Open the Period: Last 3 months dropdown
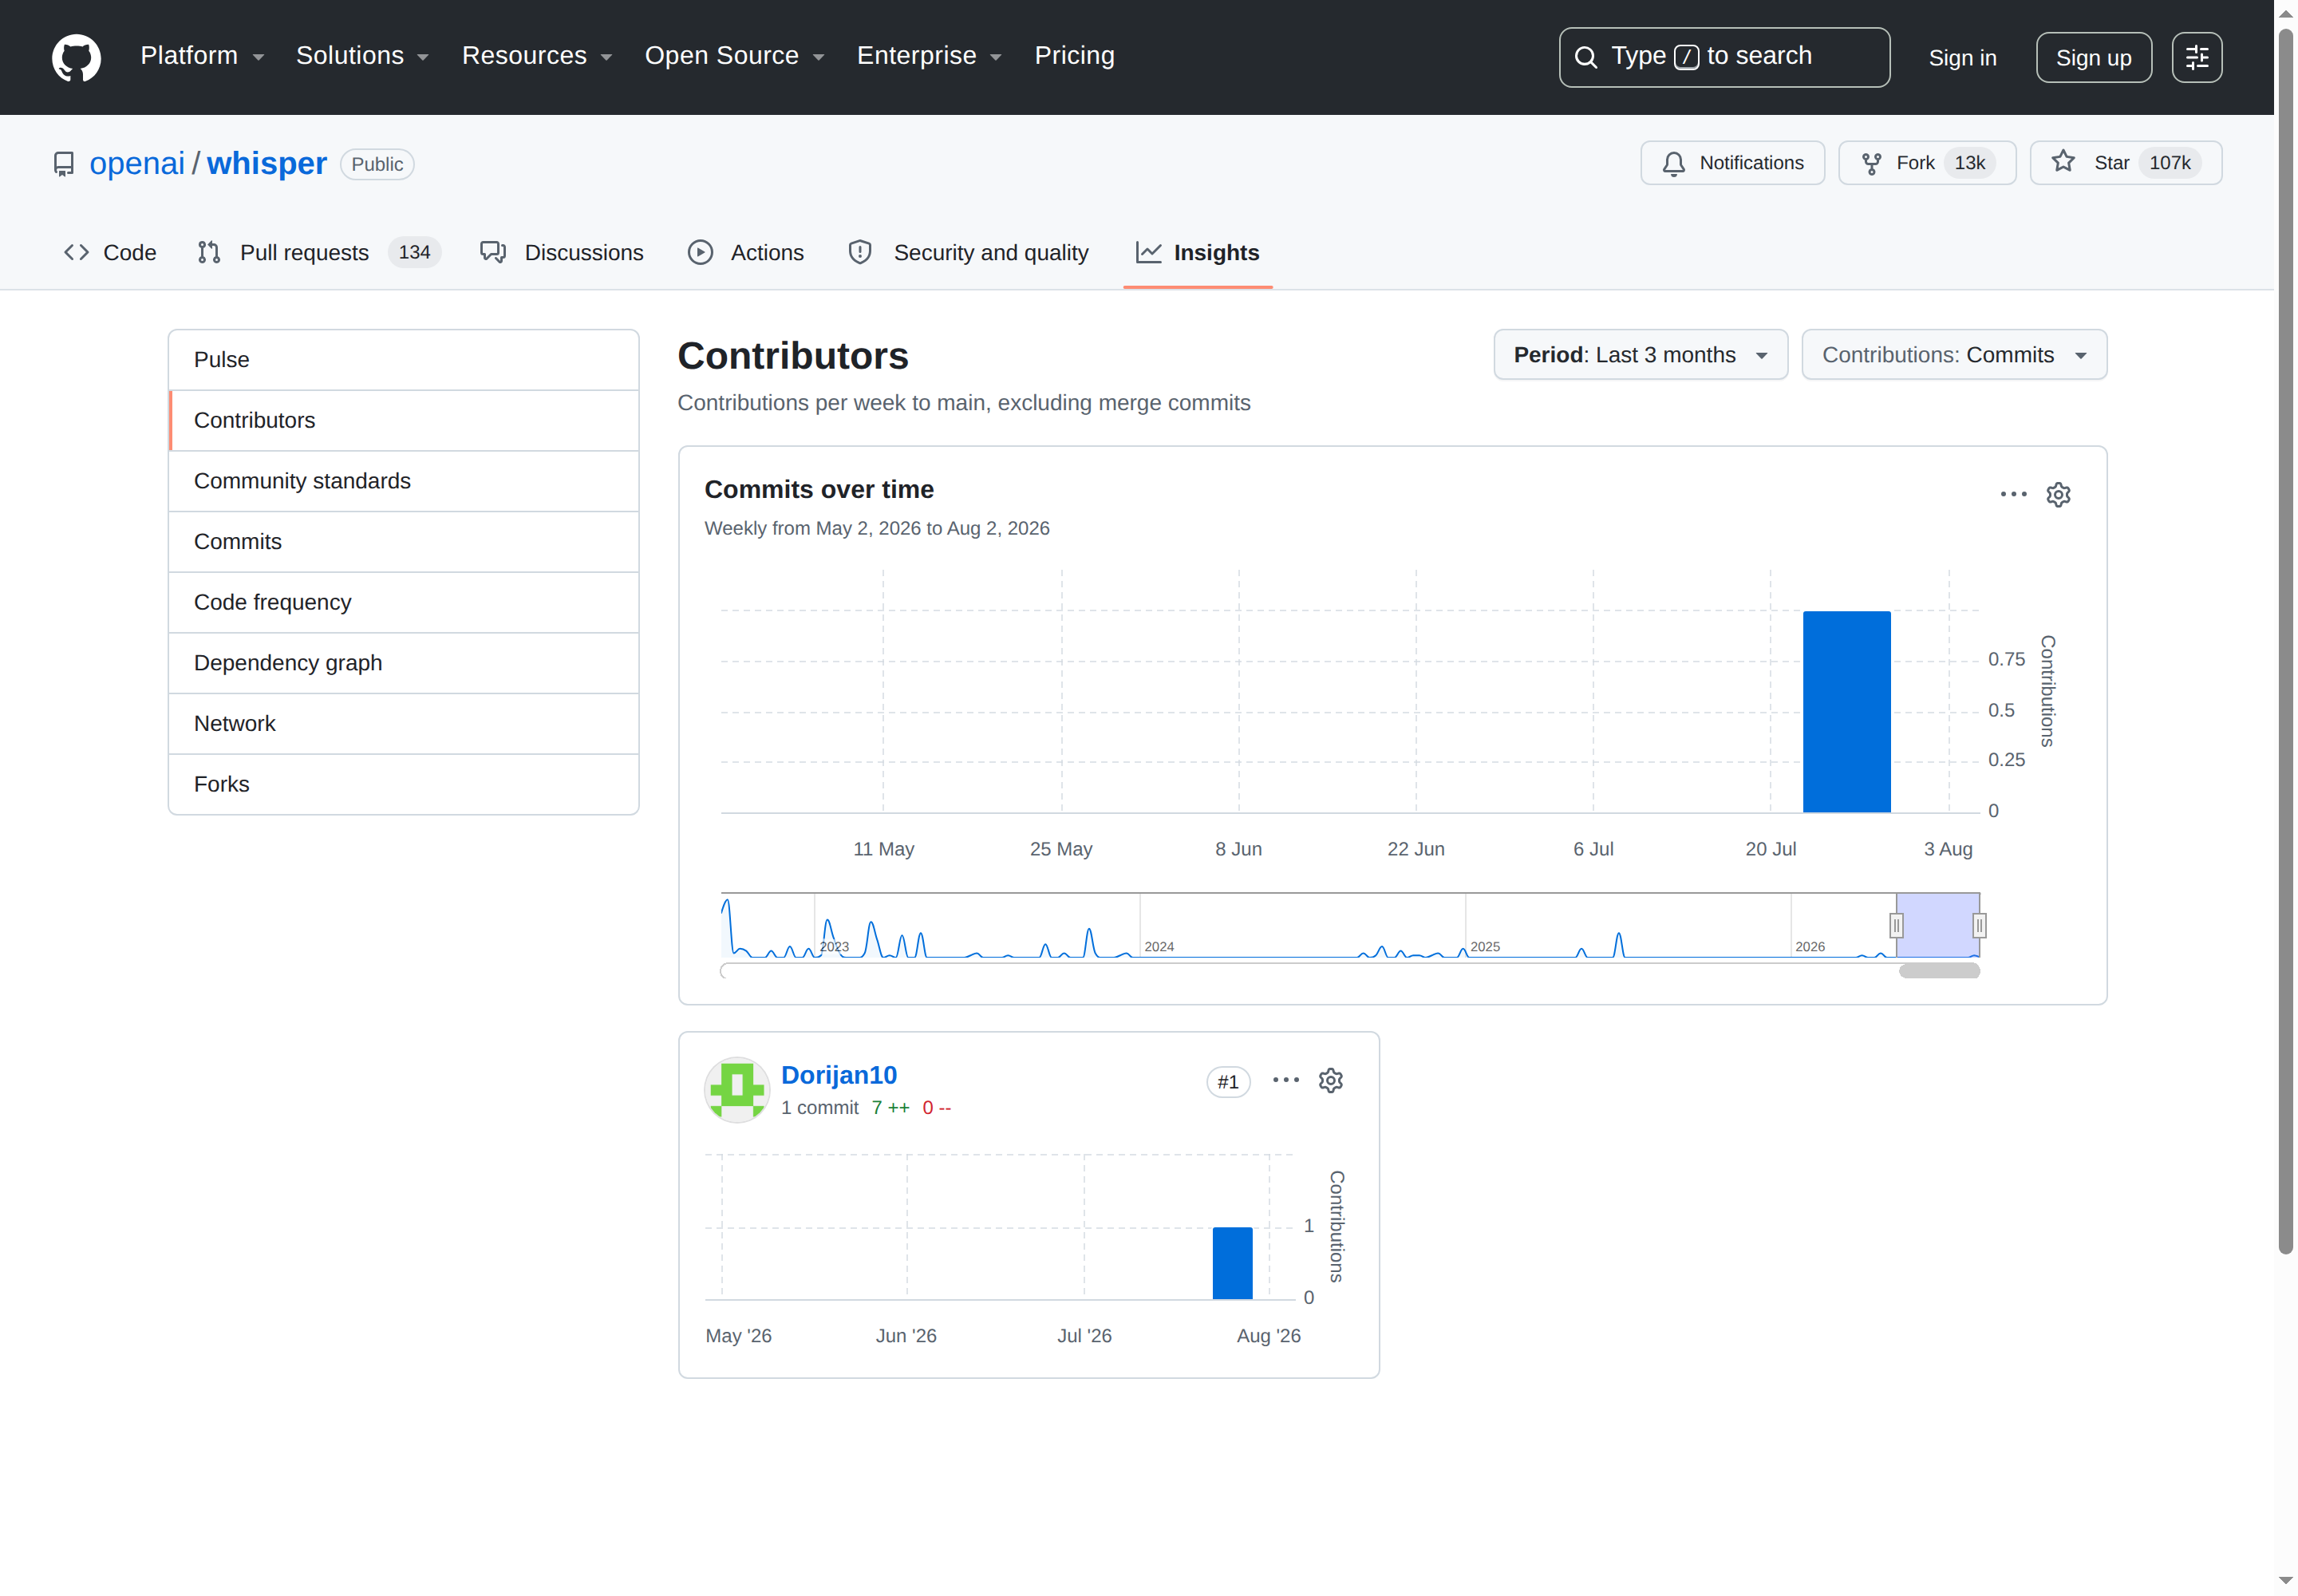Screen dimensions: 2298x1596 (1640, 355)
